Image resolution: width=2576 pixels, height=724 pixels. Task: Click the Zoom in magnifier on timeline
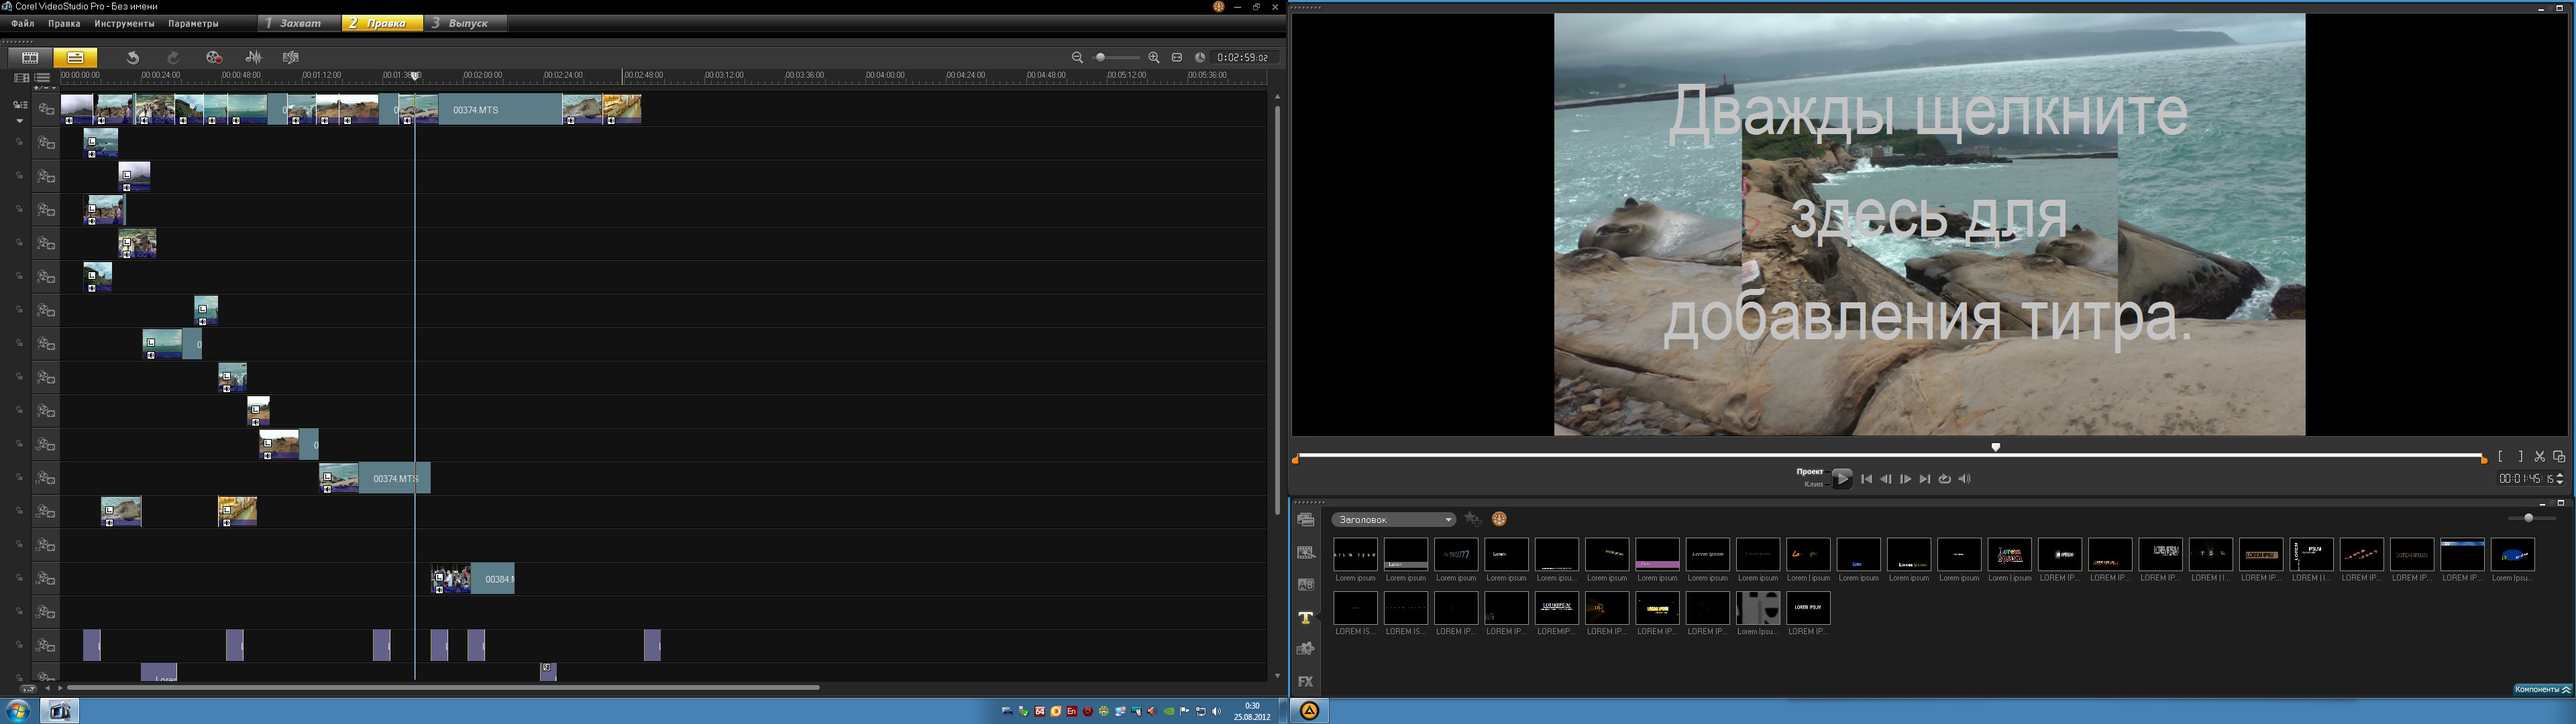1154,58
